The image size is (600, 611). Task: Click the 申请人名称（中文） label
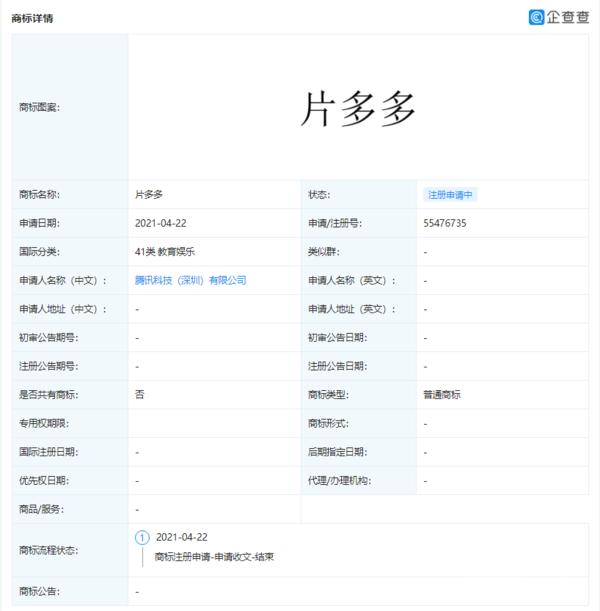point(63,281)
